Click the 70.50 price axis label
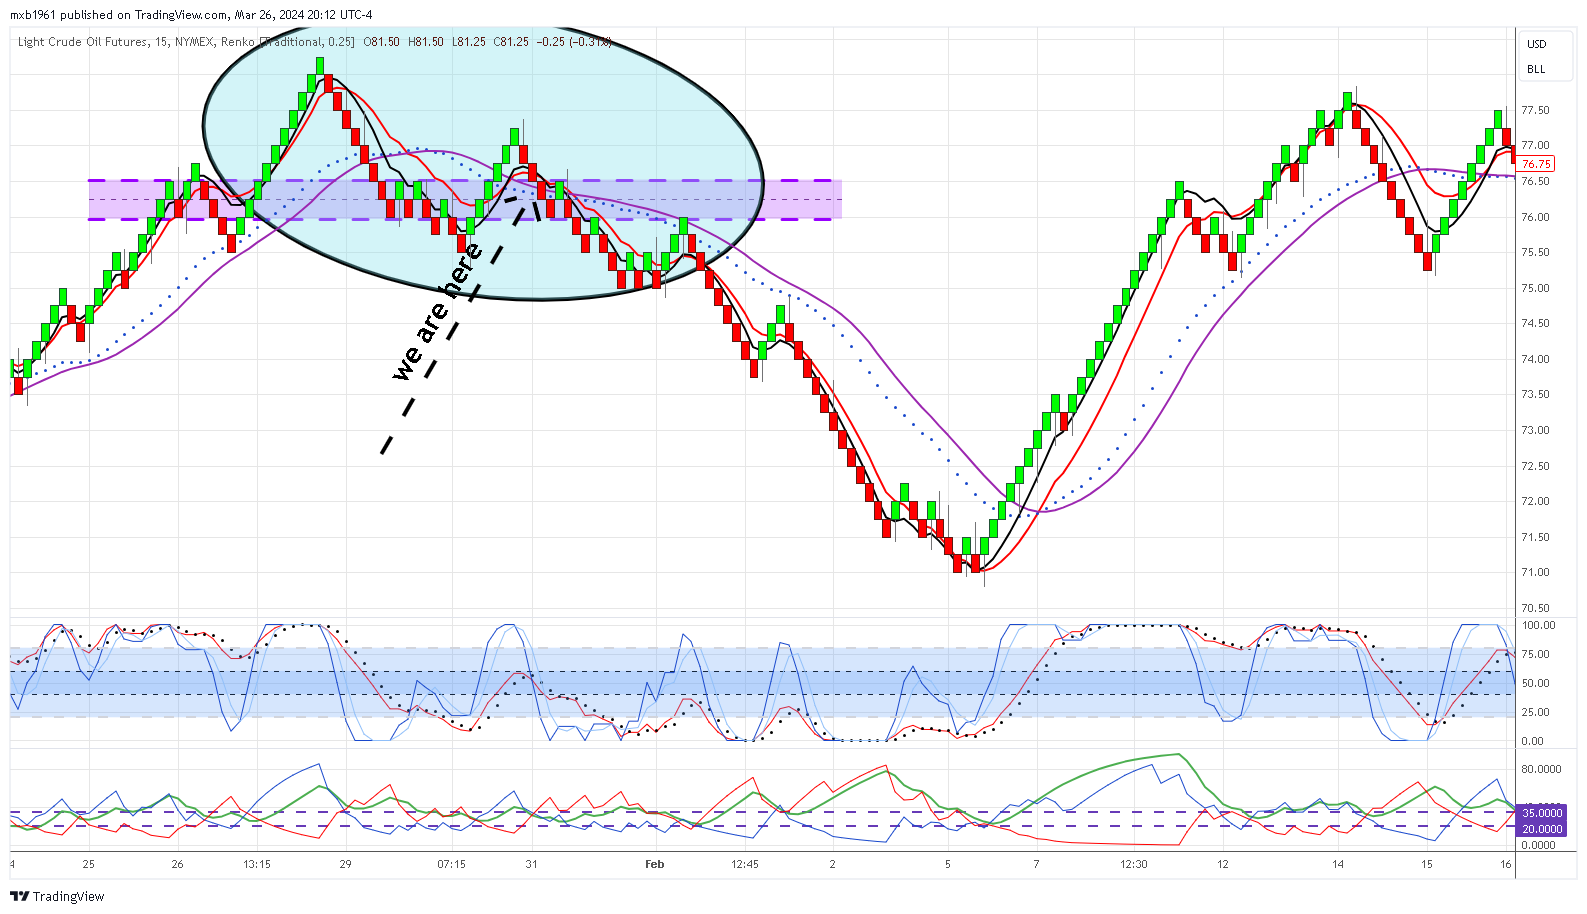 pos(1535,608)
